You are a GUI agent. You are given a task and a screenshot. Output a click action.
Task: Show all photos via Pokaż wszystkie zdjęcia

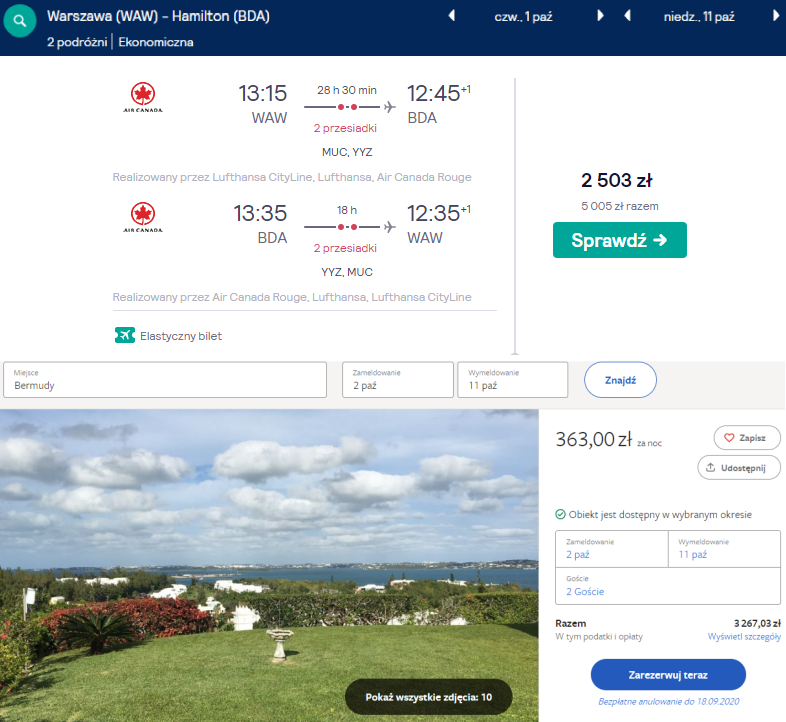point(428,696)
